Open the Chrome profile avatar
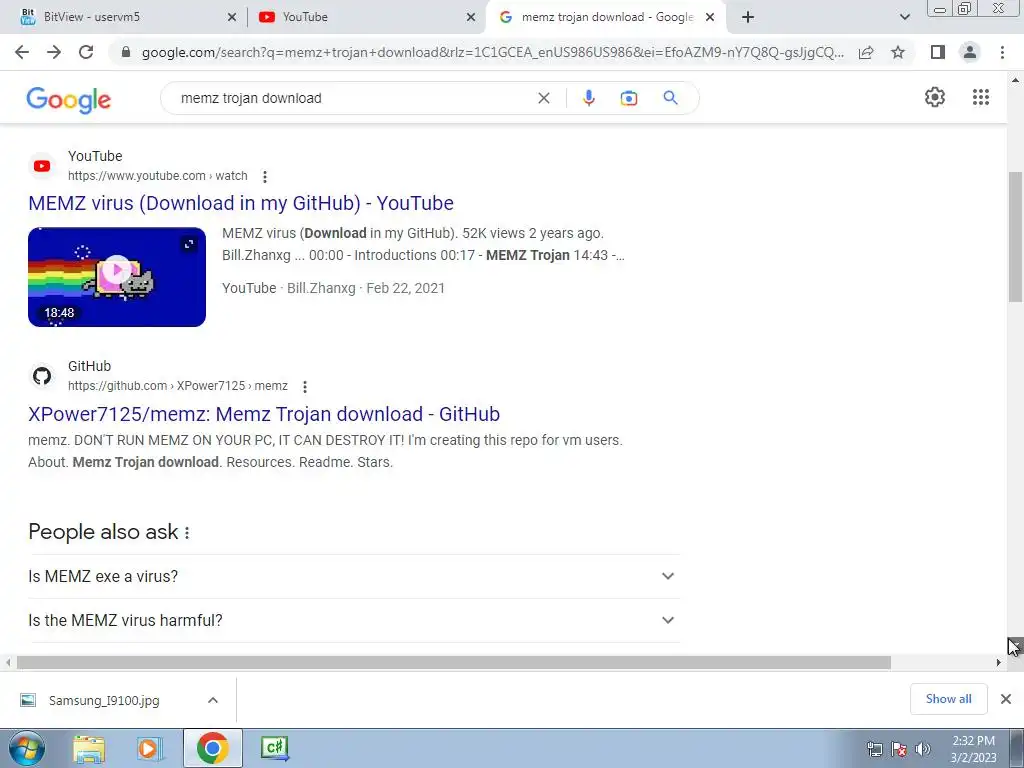1024x768 pixels. 970,52
